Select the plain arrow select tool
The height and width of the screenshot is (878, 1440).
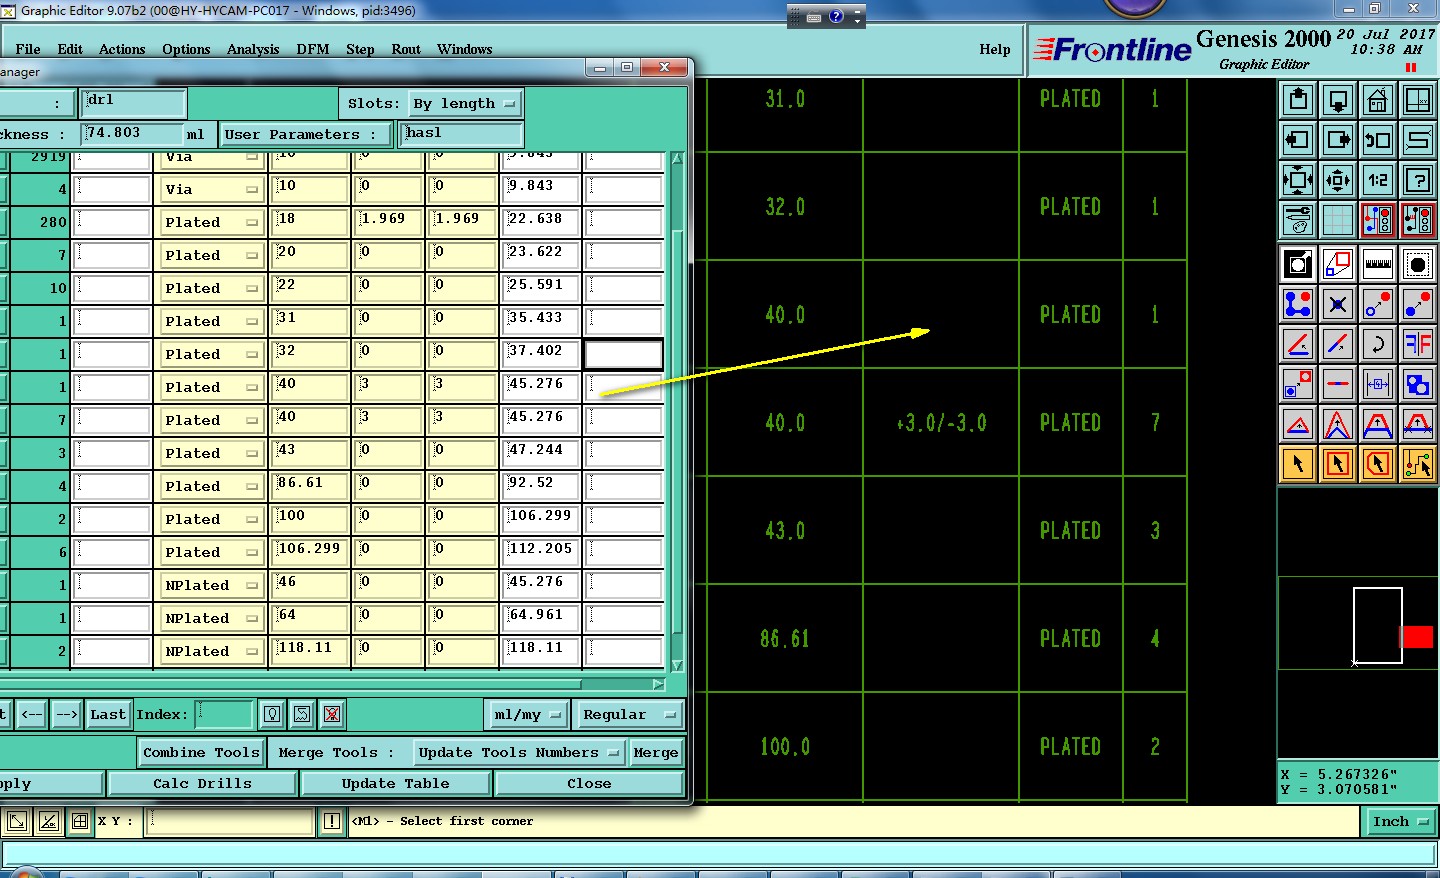pyautogui.click(x=1298, y=464)
